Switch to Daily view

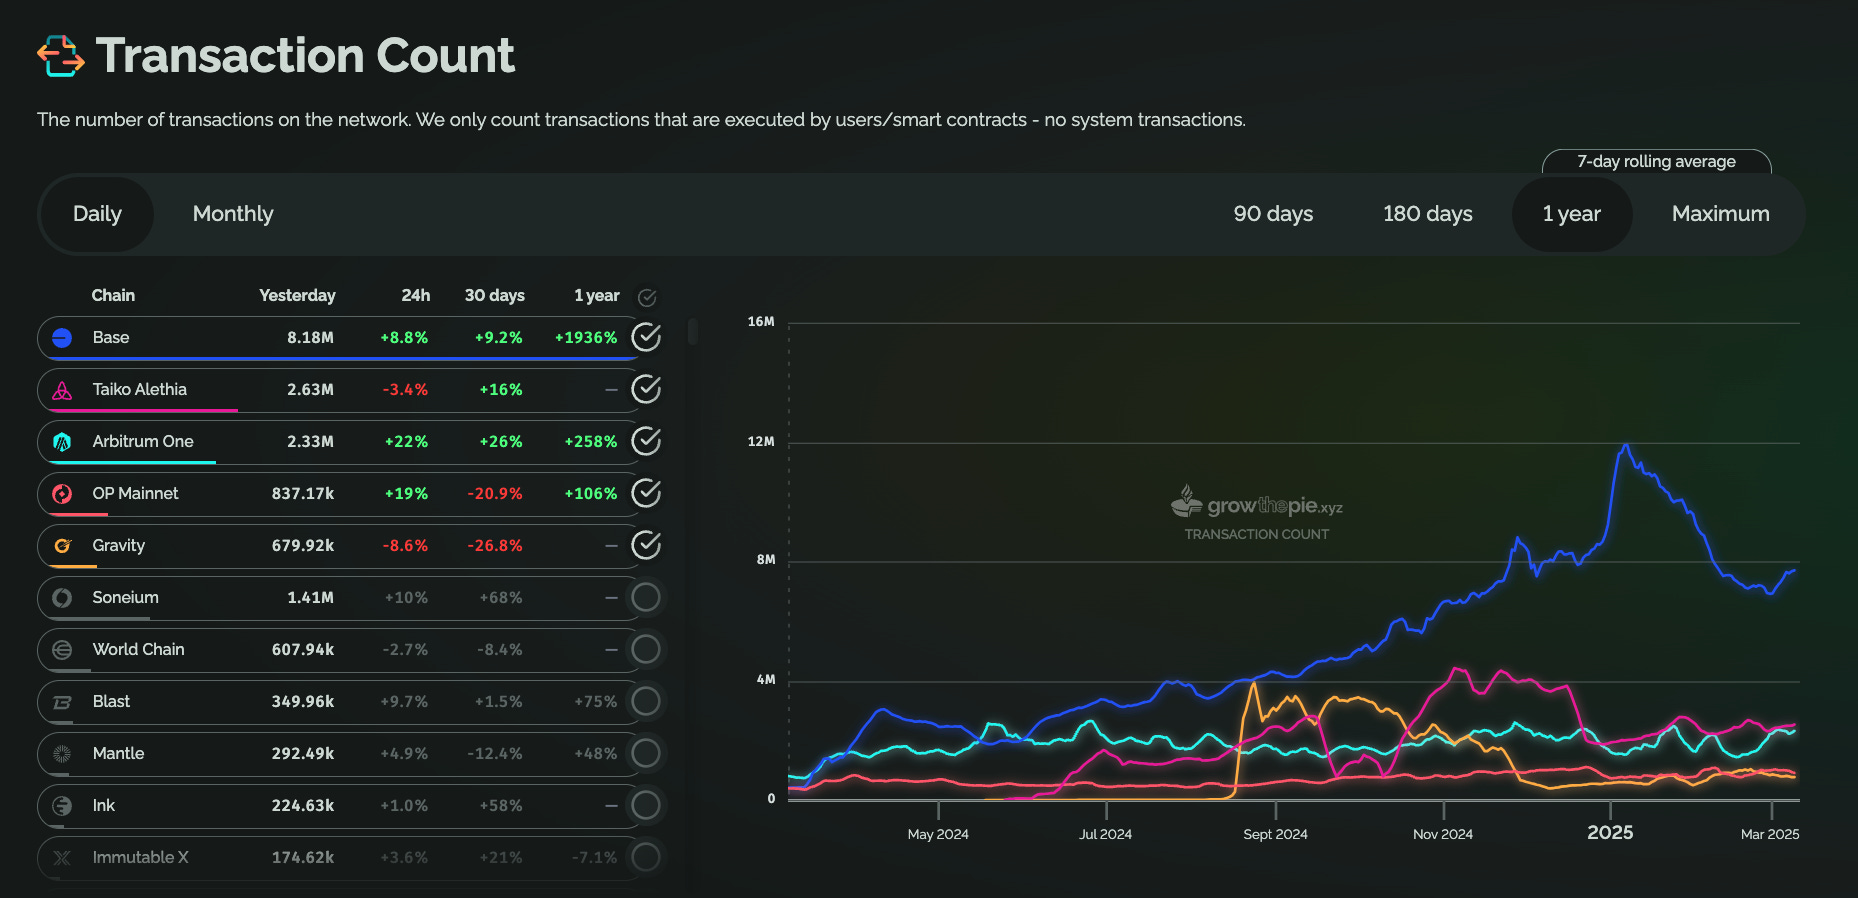click(97, 214)
